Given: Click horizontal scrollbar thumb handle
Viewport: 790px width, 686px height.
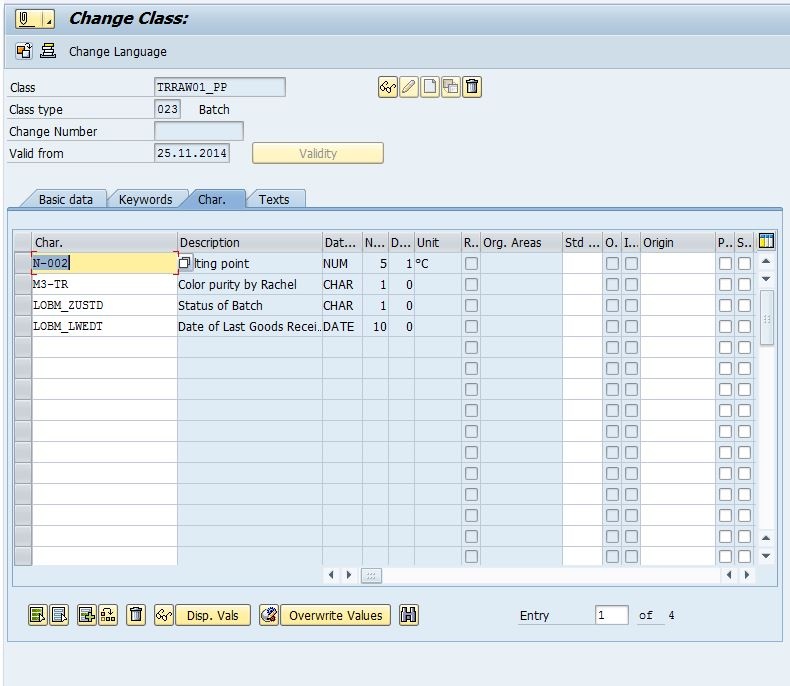Looking at the screenshot, I should [371, 575].
